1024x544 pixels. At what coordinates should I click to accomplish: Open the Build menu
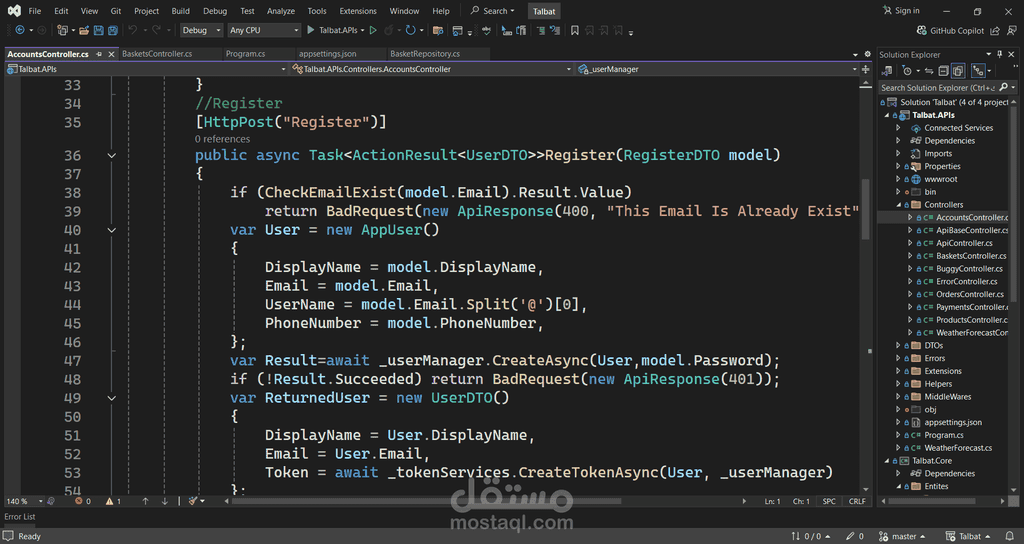(x=180, y=11)
